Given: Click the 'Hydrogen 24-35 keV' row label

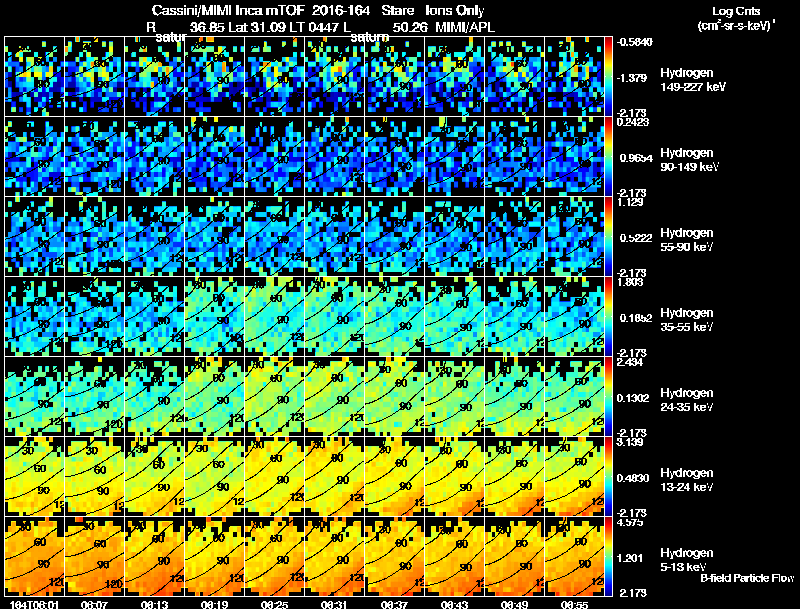Looking at the screenshot, I should [x=687, y=400].
